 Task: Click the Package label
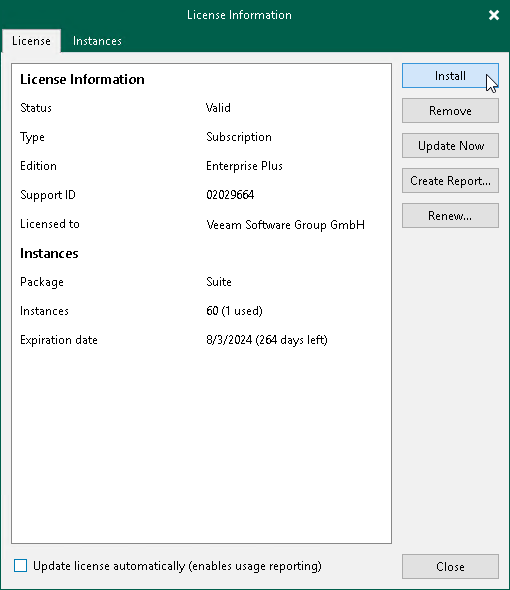[x=42, y=282]
